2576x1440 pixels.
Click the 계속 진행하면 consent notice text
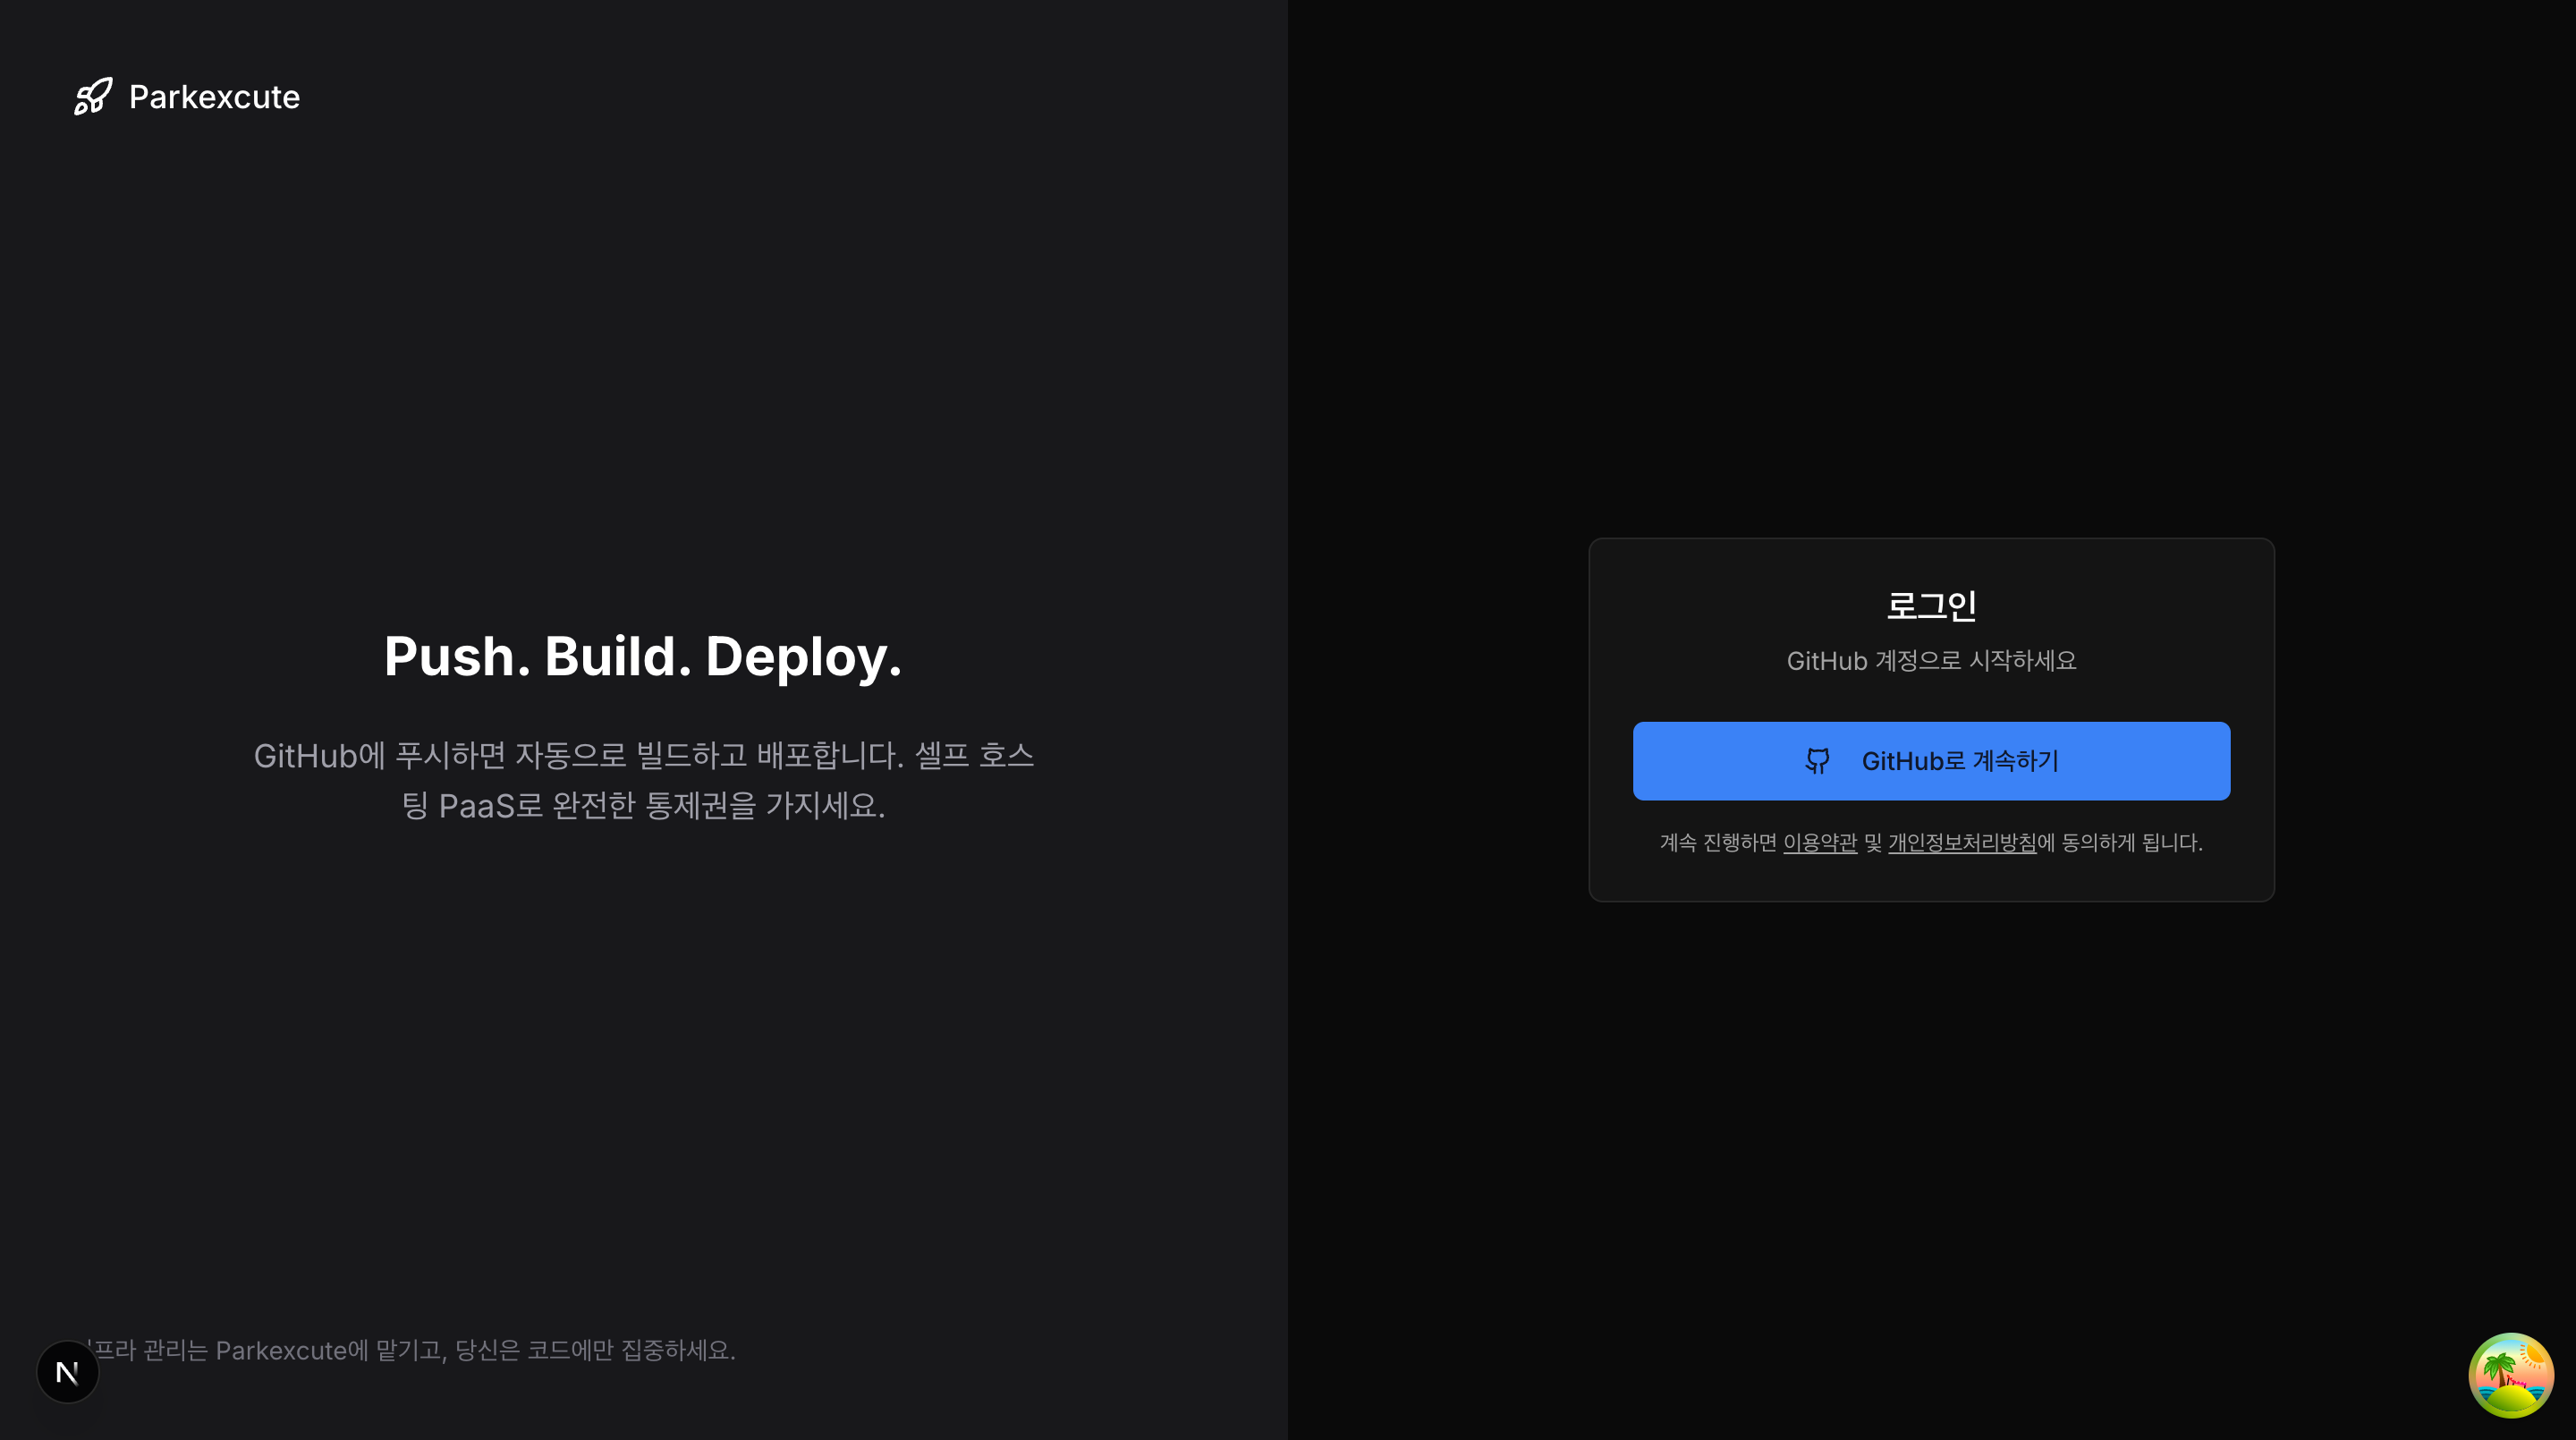click(x=1718, y=843)
